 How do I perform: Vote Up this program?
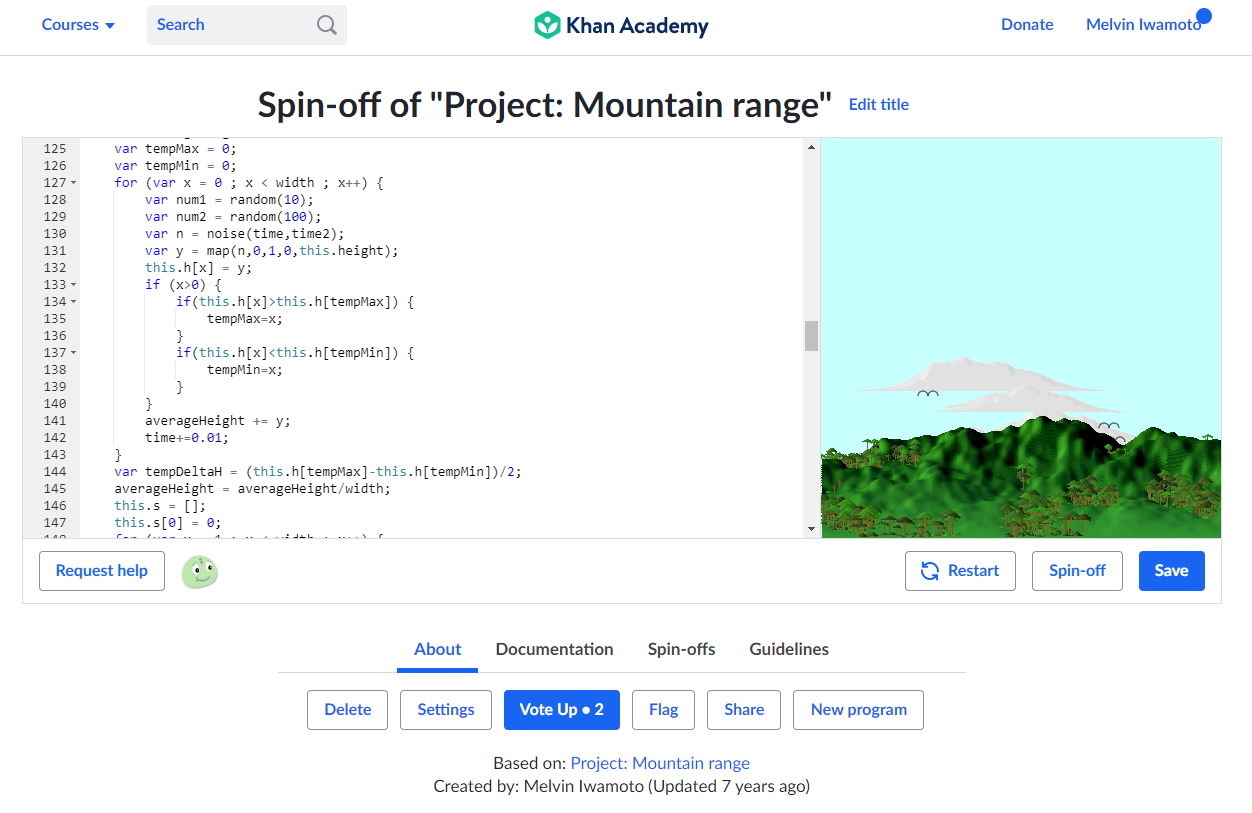coord(561,710)
